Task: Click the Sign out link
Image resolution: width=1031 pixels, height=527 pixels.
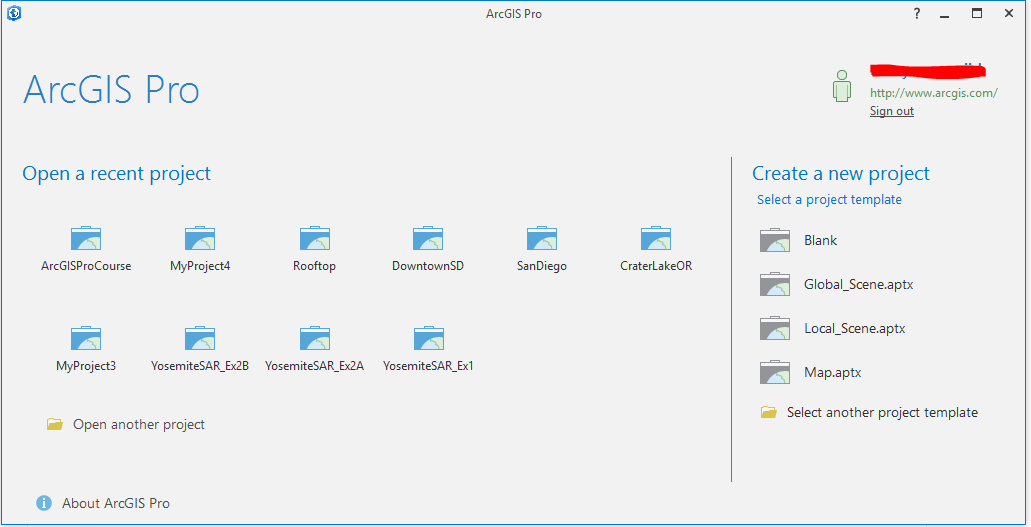Action: click(892, 111)
